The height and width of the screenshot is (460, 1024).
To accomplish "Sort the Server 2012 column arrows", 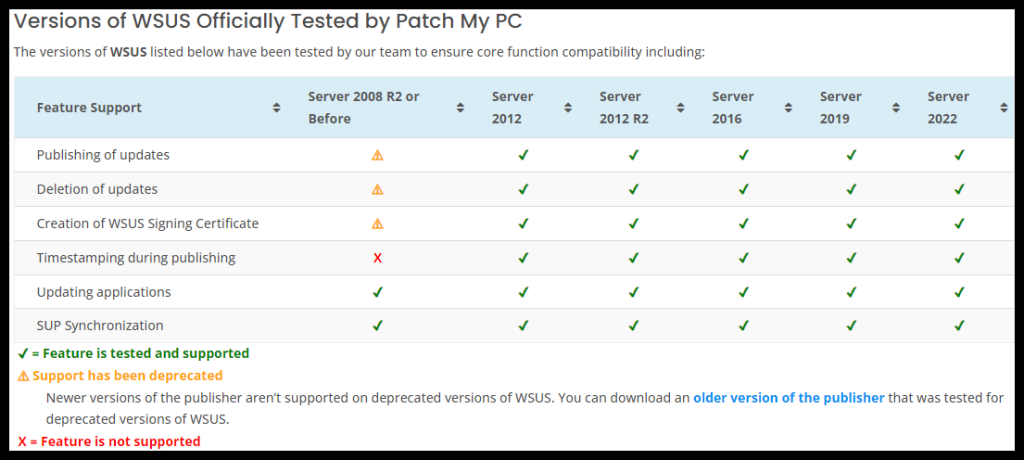I will point(568,108).
